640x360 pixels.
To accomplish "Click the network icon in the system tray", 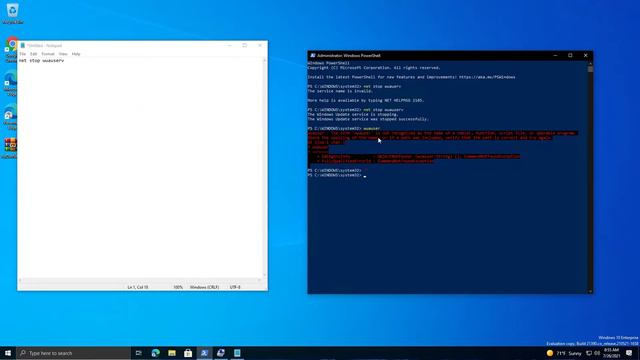I will click(589, 353).
